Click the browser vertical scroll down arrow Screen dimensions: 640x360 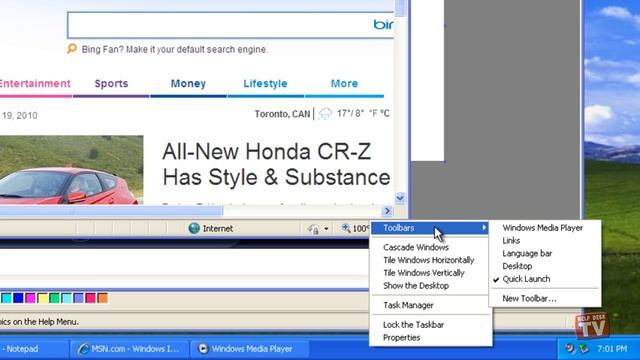tap(400, 198)
